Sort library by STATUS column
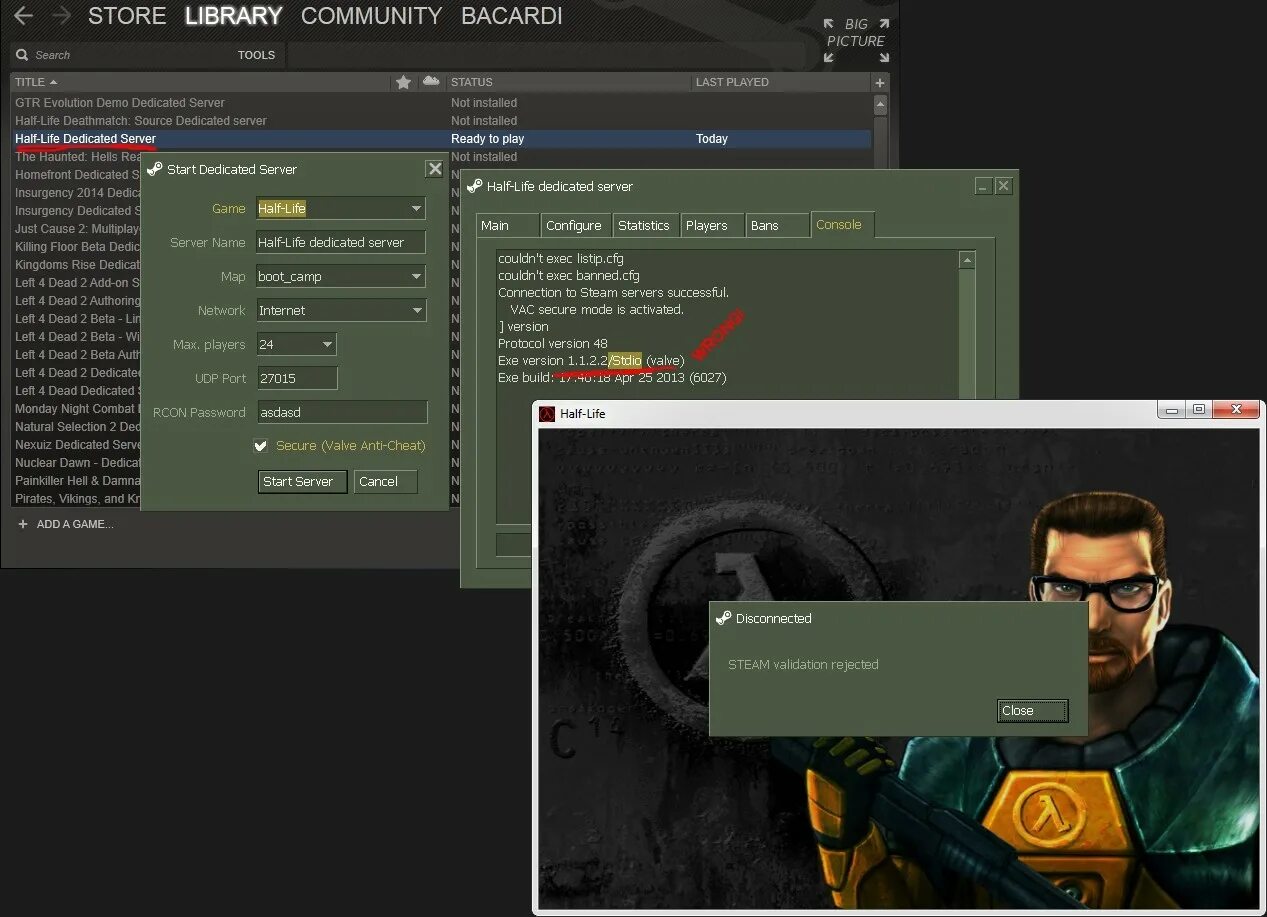This screenshot has width=1267, height=917. 471,82
